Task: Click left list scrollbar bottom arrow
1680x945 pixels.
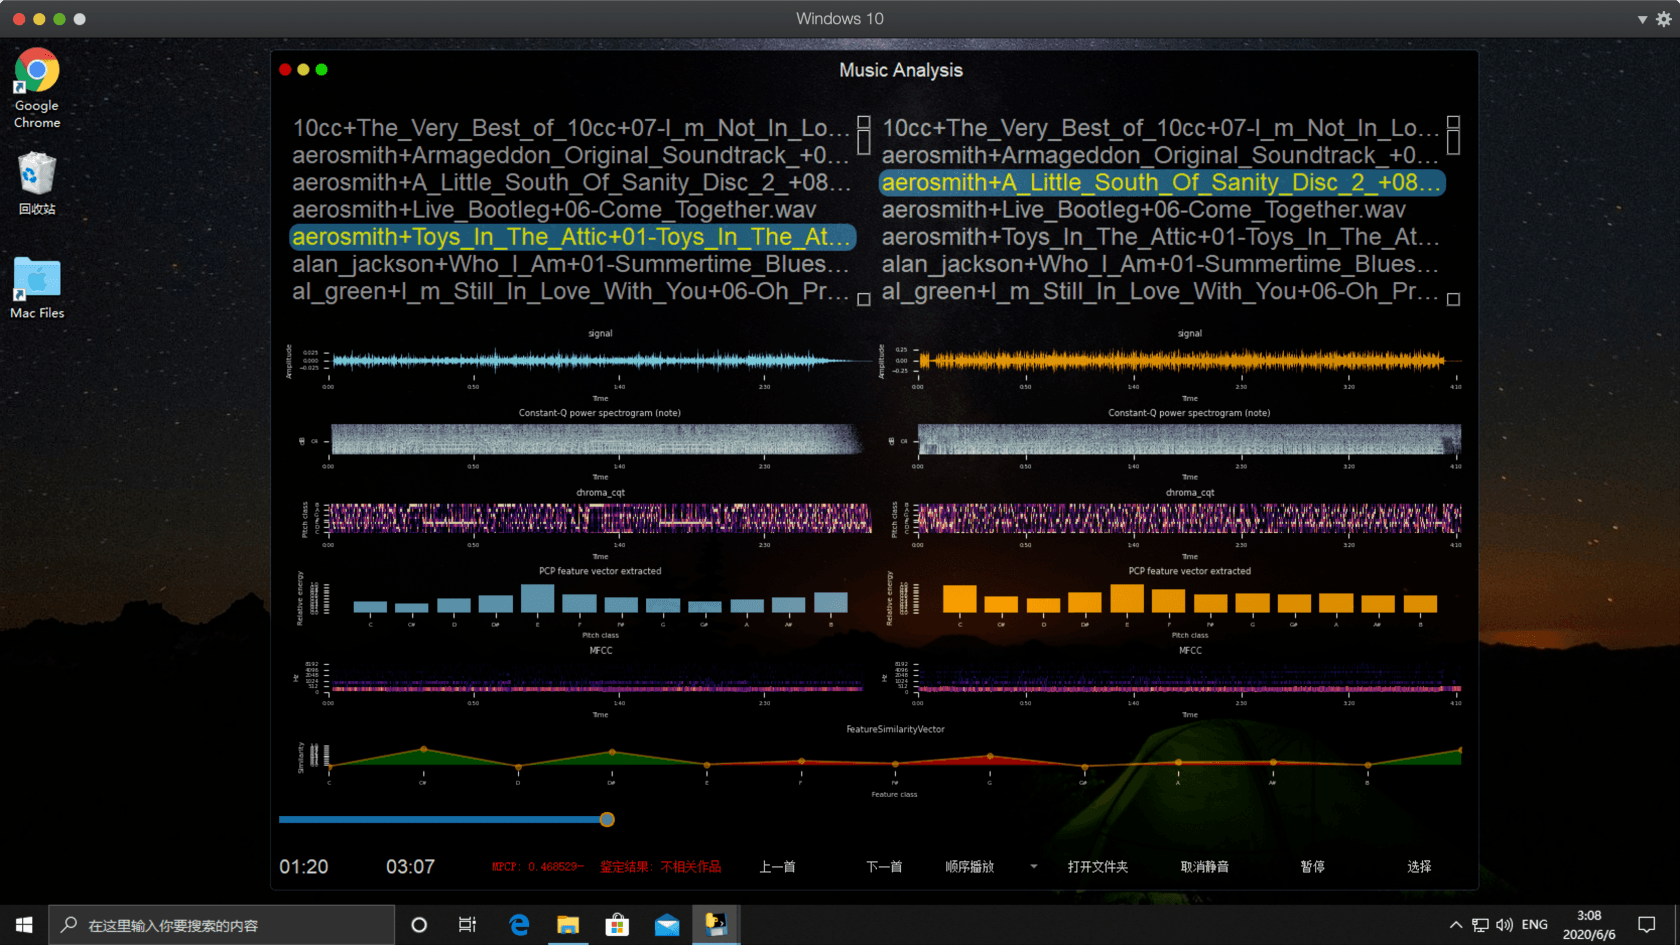Action: coord(864,299)
